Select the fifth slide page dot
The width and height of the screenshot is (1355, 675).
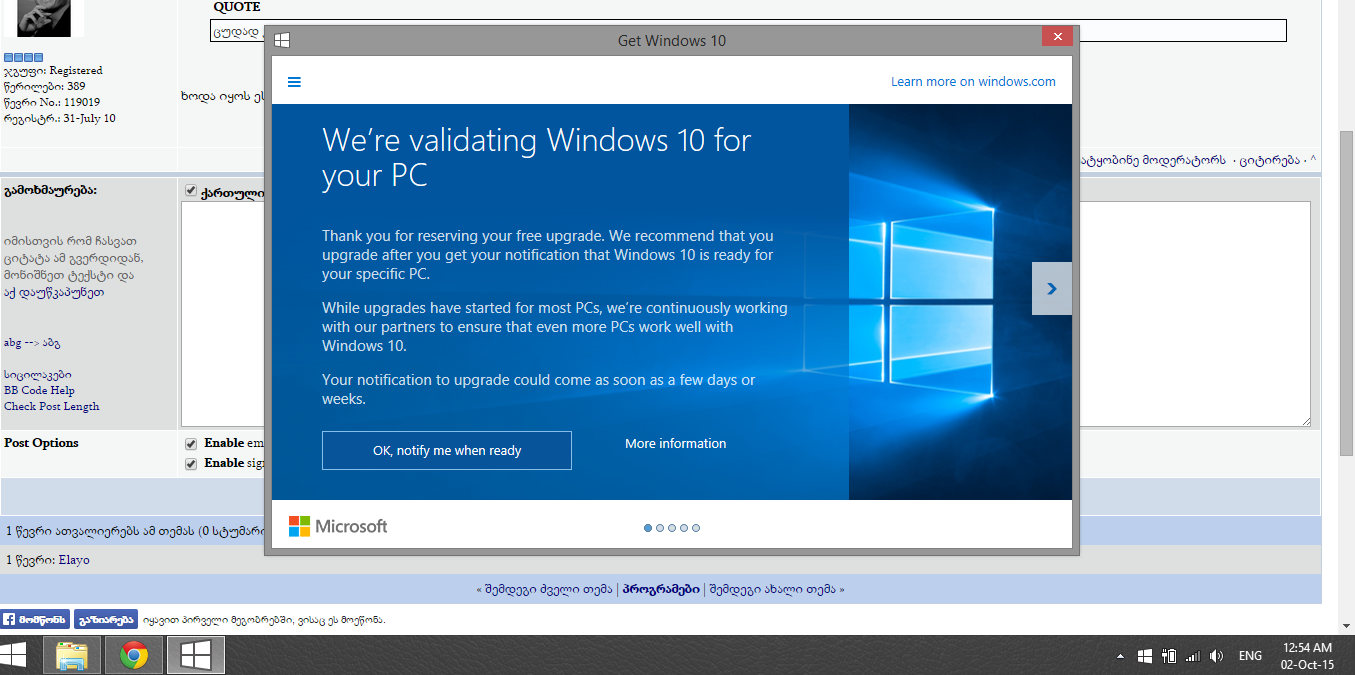(696, 527)
